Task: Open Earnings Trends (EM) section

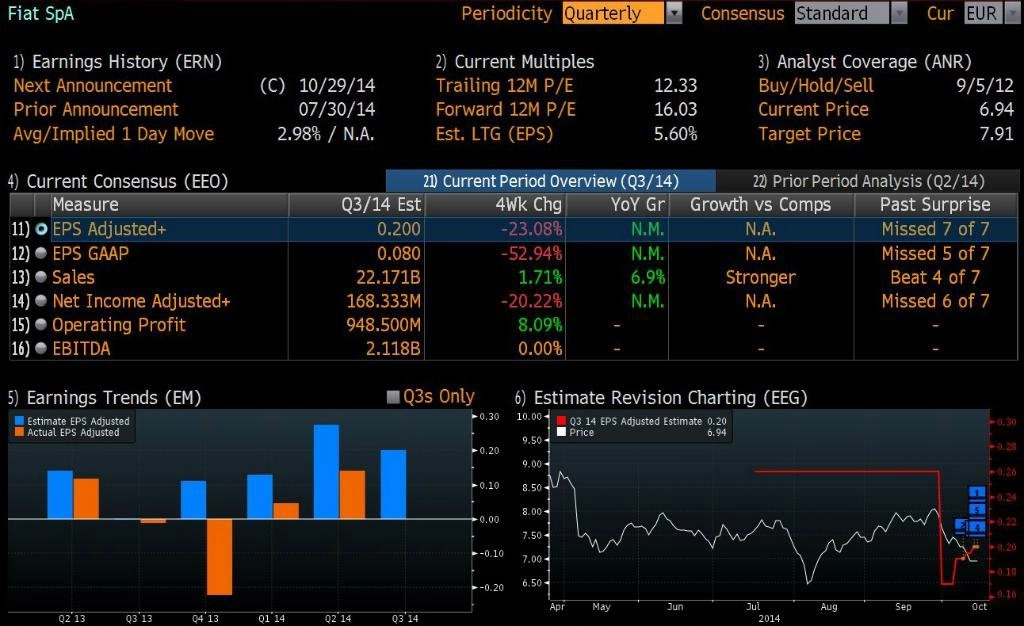Action: pos(104,398)
